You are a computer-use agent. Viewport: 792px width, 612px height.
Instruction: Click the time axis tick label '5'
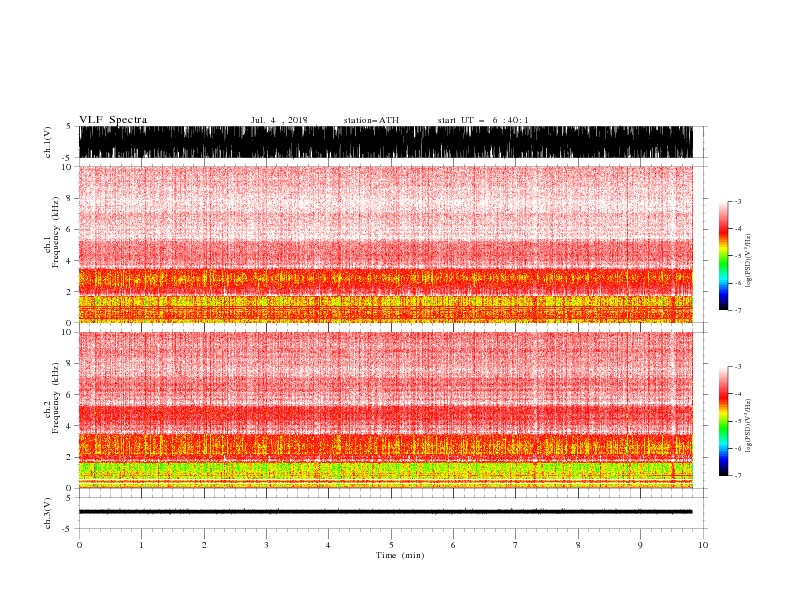(x=391, y=545)
